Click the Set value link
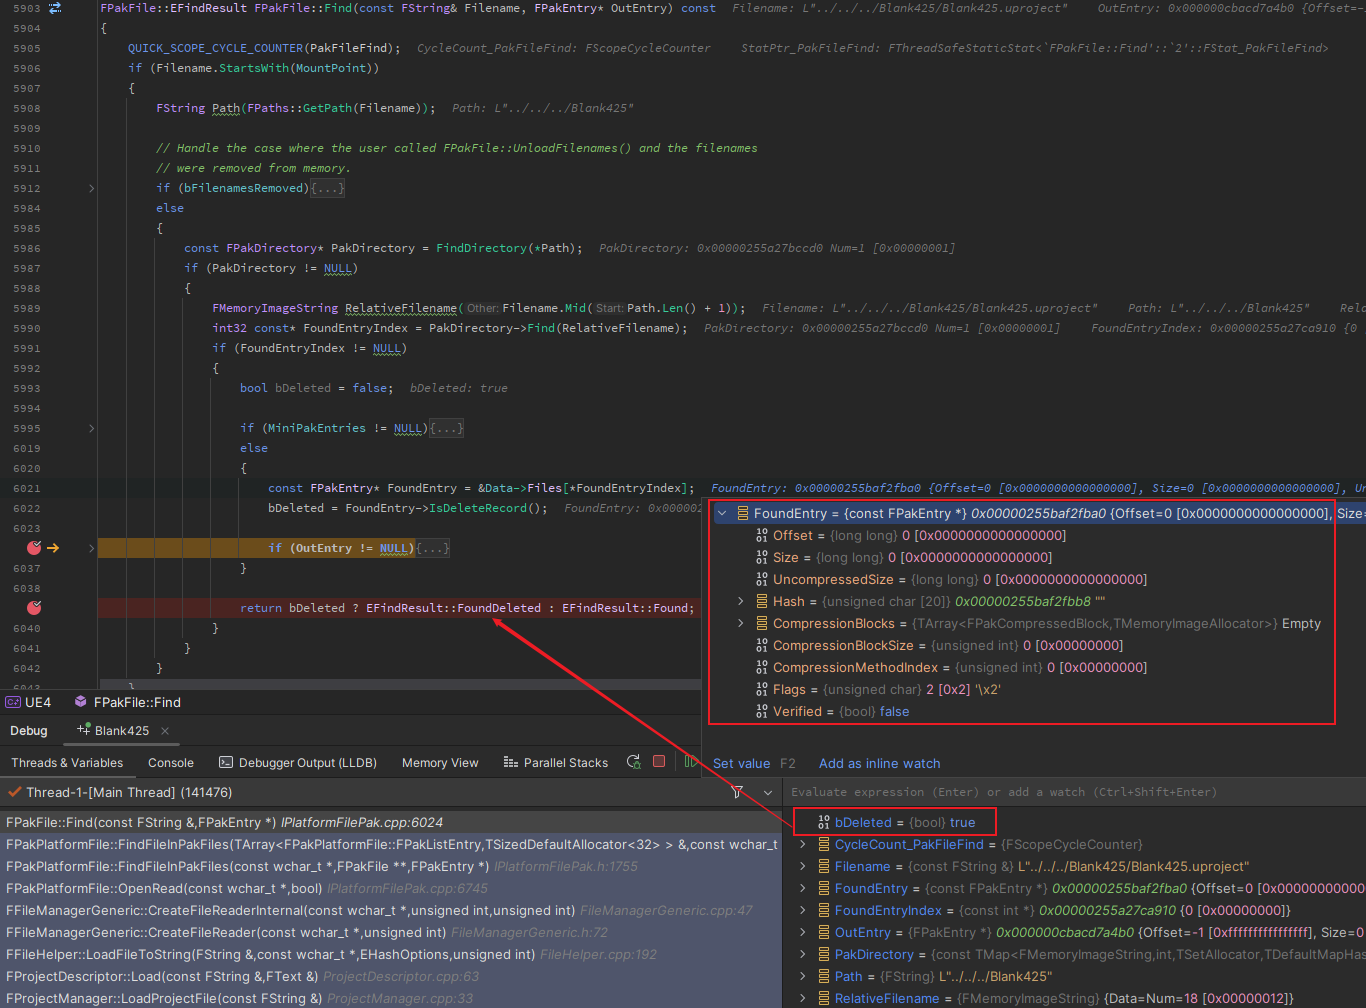The width and height of the screenshot is (1366, 1008). [x=741, y=763]
